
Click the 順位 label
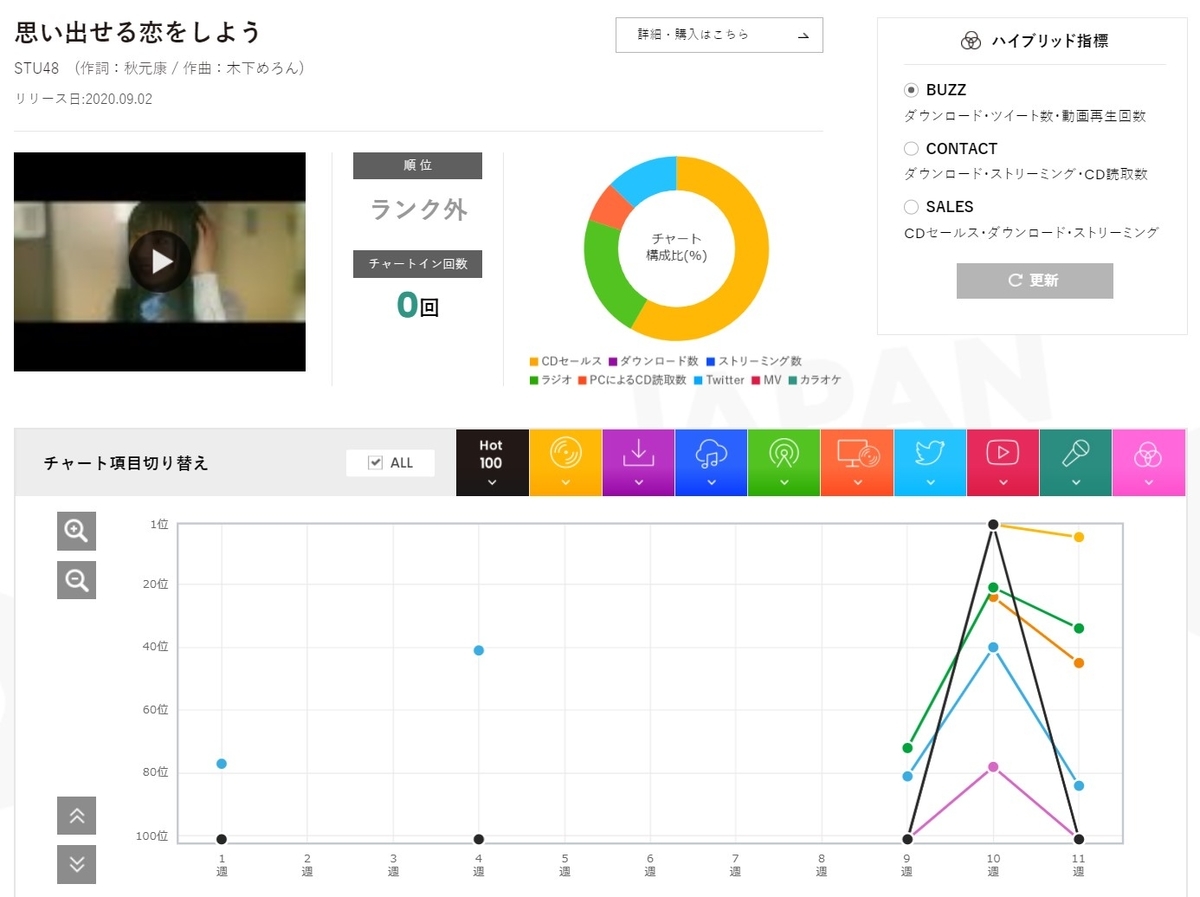pyautogui.click(x=418, y=165)
